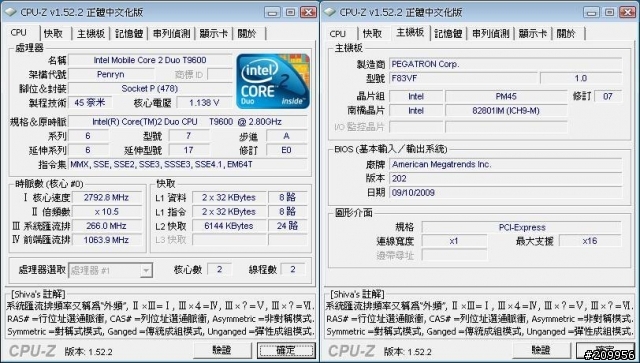Click the F83VF model field

pyautogui.click(x=463, y=78)
